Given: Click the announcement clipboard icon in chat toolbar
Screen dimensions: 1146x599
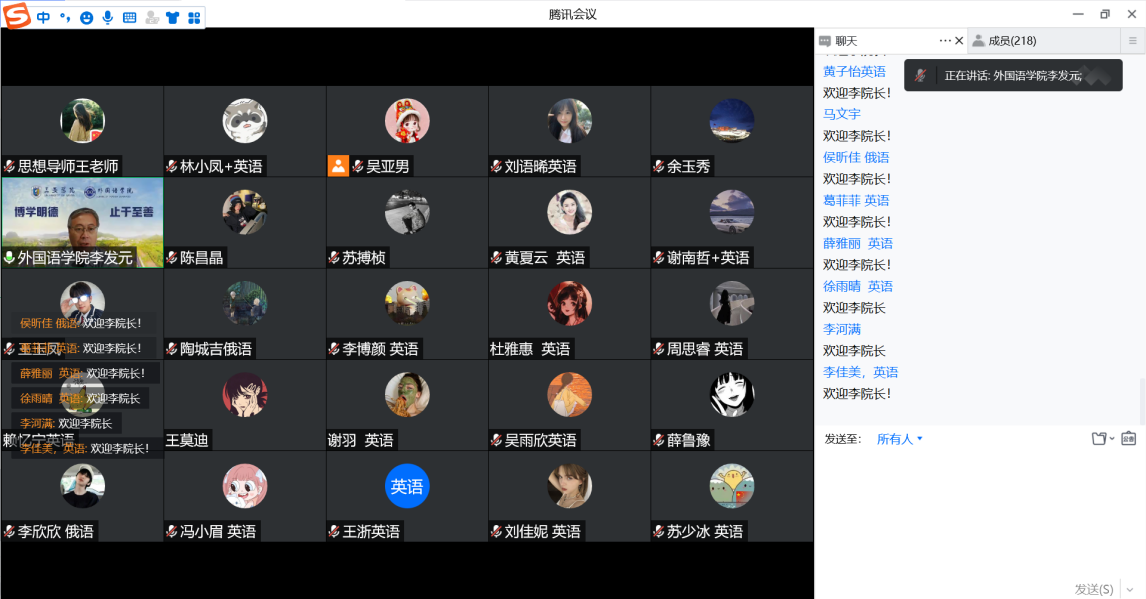Looking at the screenshot, I should pyautogui.click(x=1128, y=439).
